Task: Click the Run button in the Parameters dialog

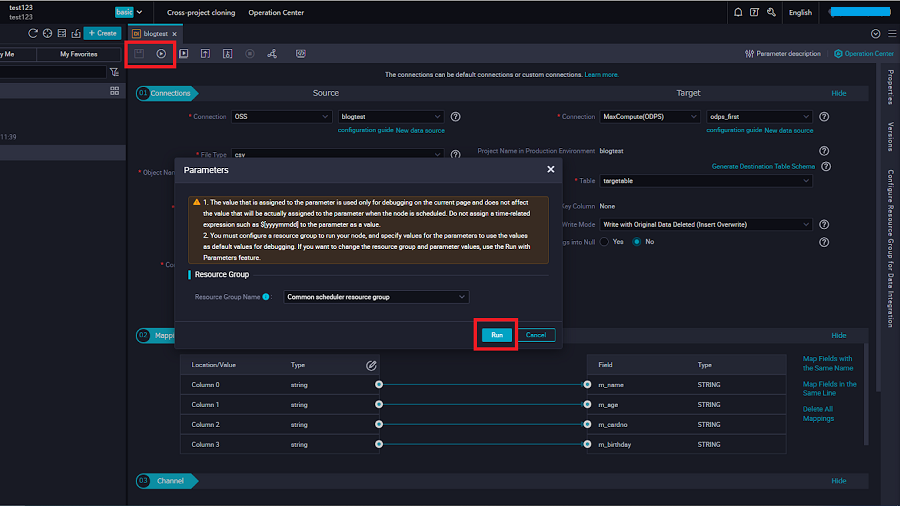Action: pyautogui.click(x=497, y=335)
